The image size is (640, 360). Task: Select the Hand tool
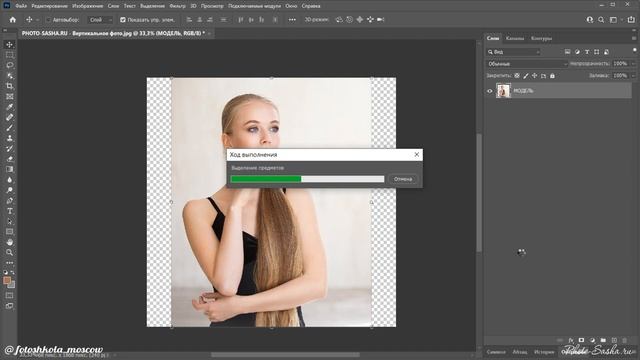coord(9,242)
